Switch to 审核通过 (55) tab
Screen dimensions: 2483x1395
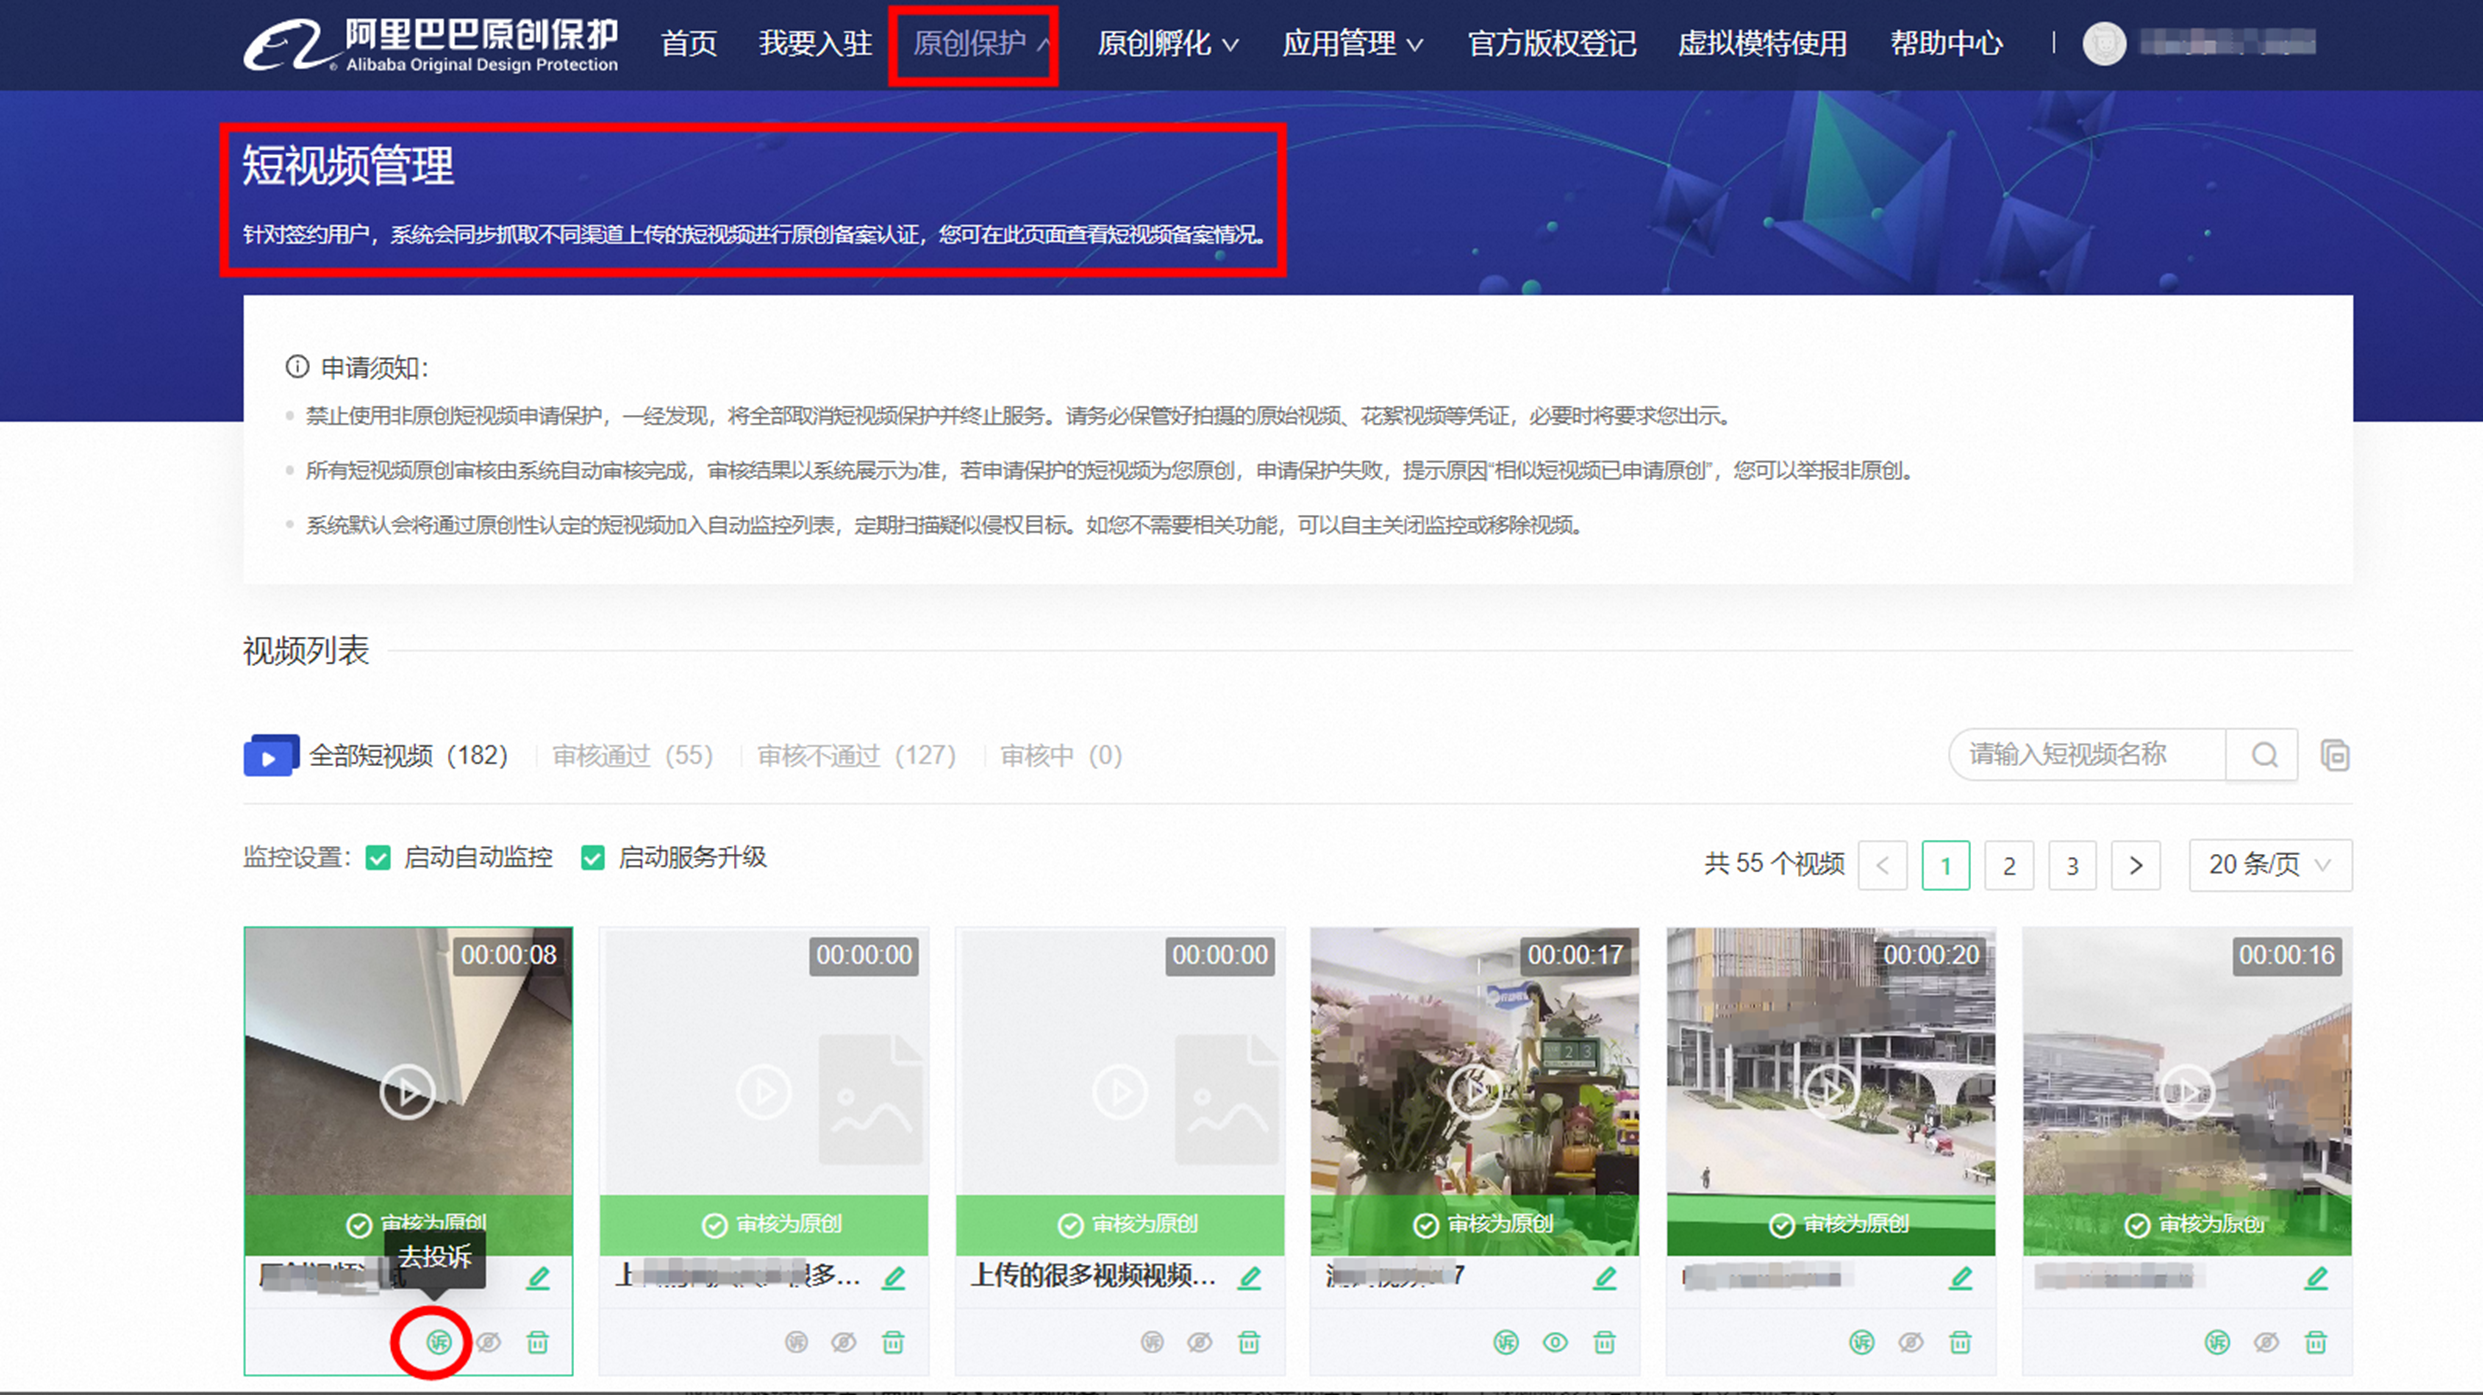(x=632, y=755)
